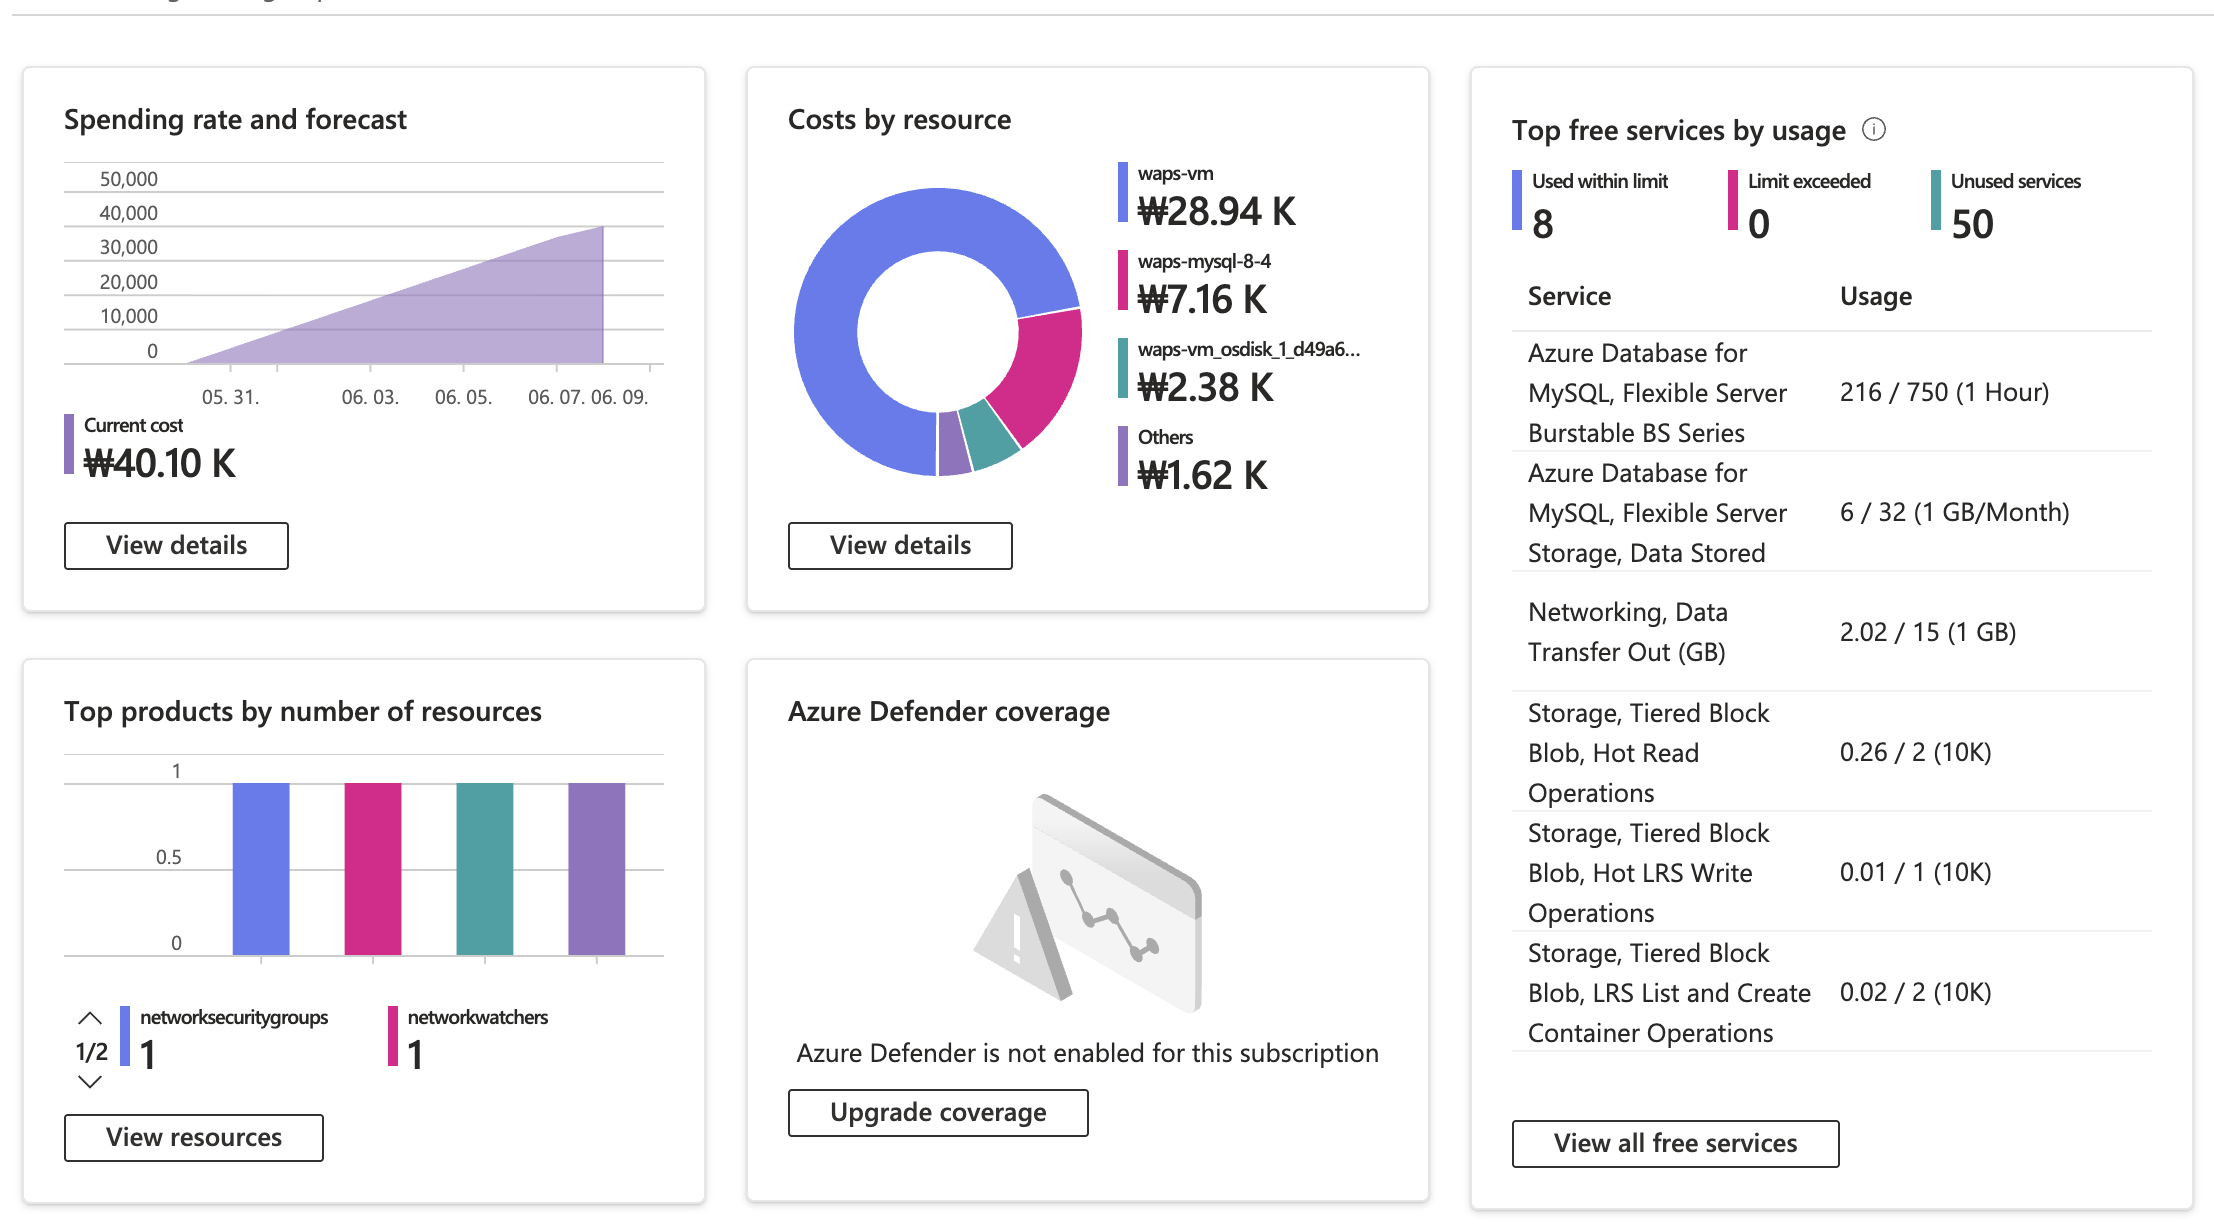Click the Limit exceeded count 0
The height and width of the screenshot is (1228, 2214).
click(1759, 223)
